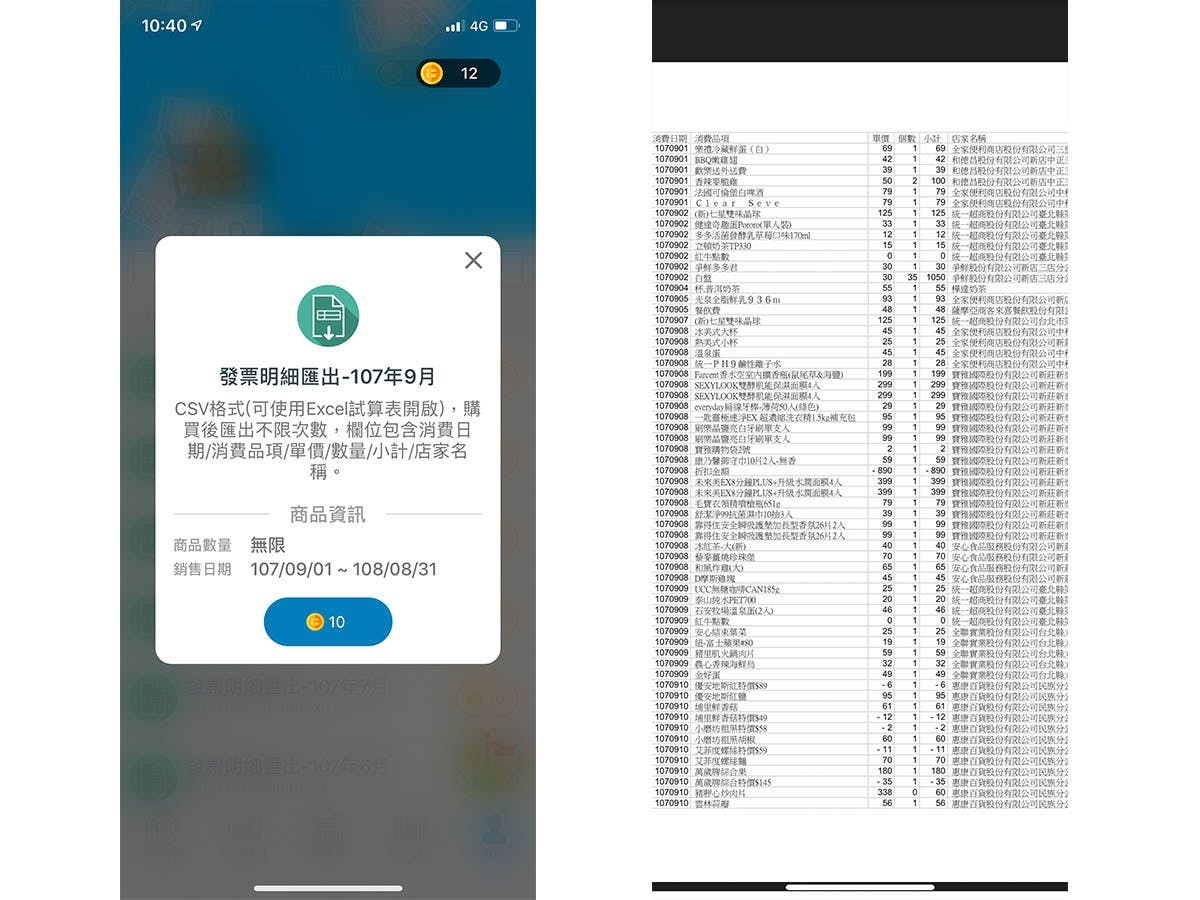Select the 個數 column header
This screenshot has width=1200, height=900.
point(907,138)
